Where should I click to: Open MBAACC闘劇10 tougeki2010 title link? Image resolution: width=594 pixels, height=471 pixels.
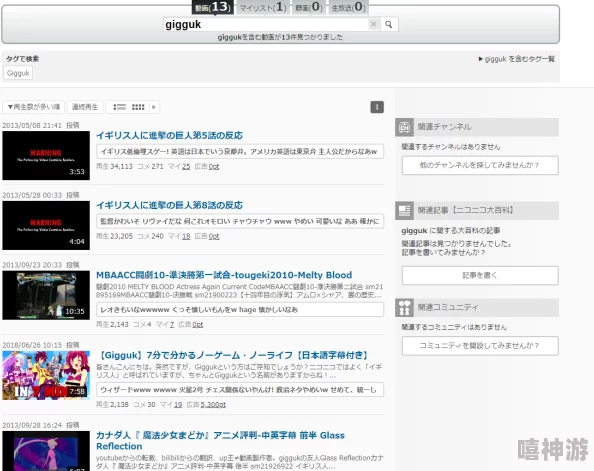click(x=224, y=275)
